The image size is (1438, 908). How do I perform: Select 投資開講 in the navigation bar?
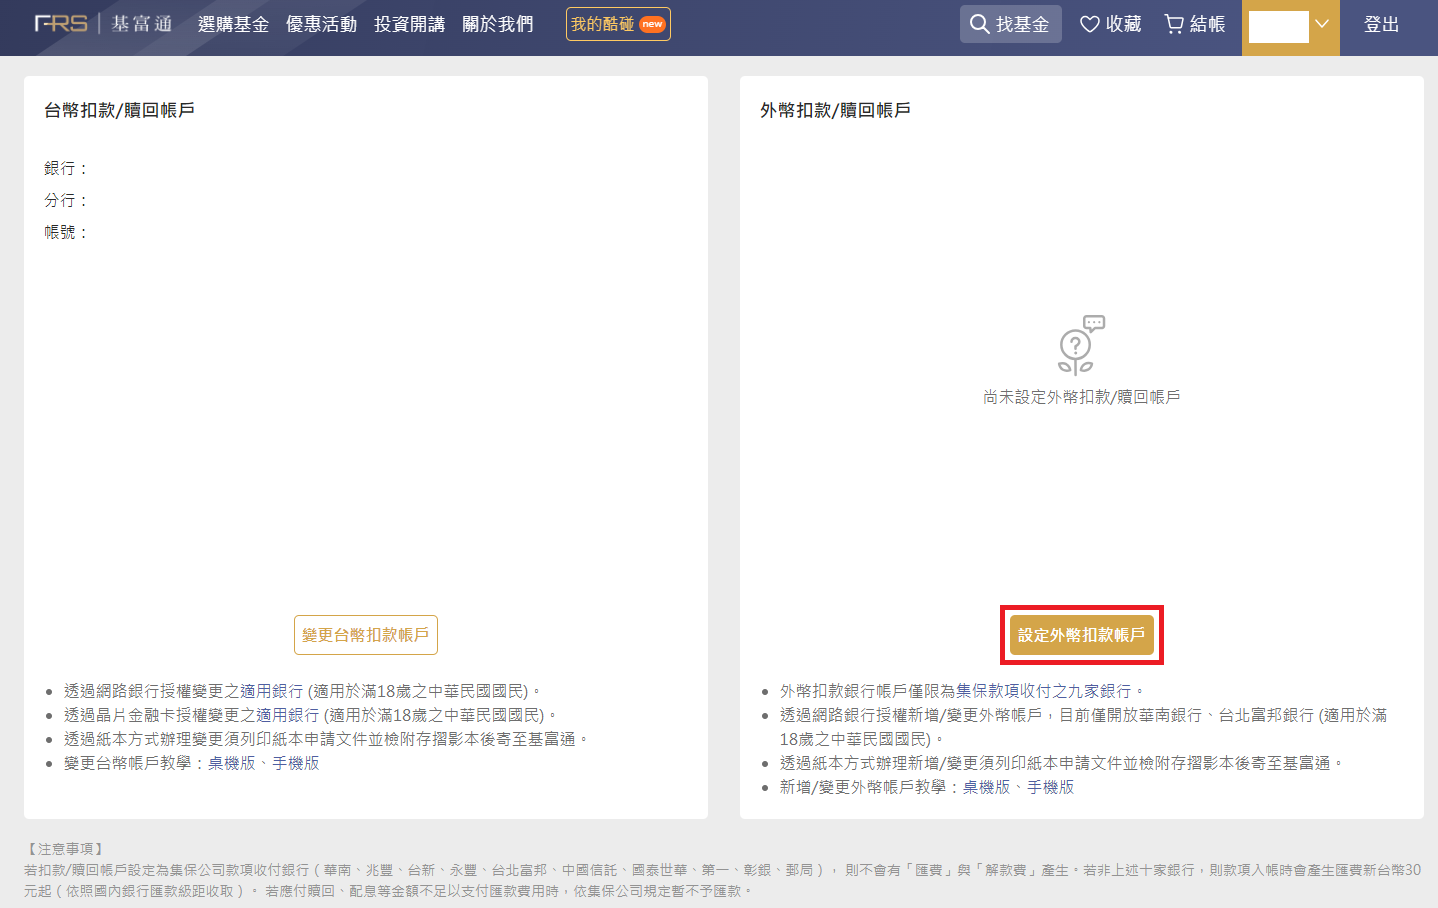point(409,24)
